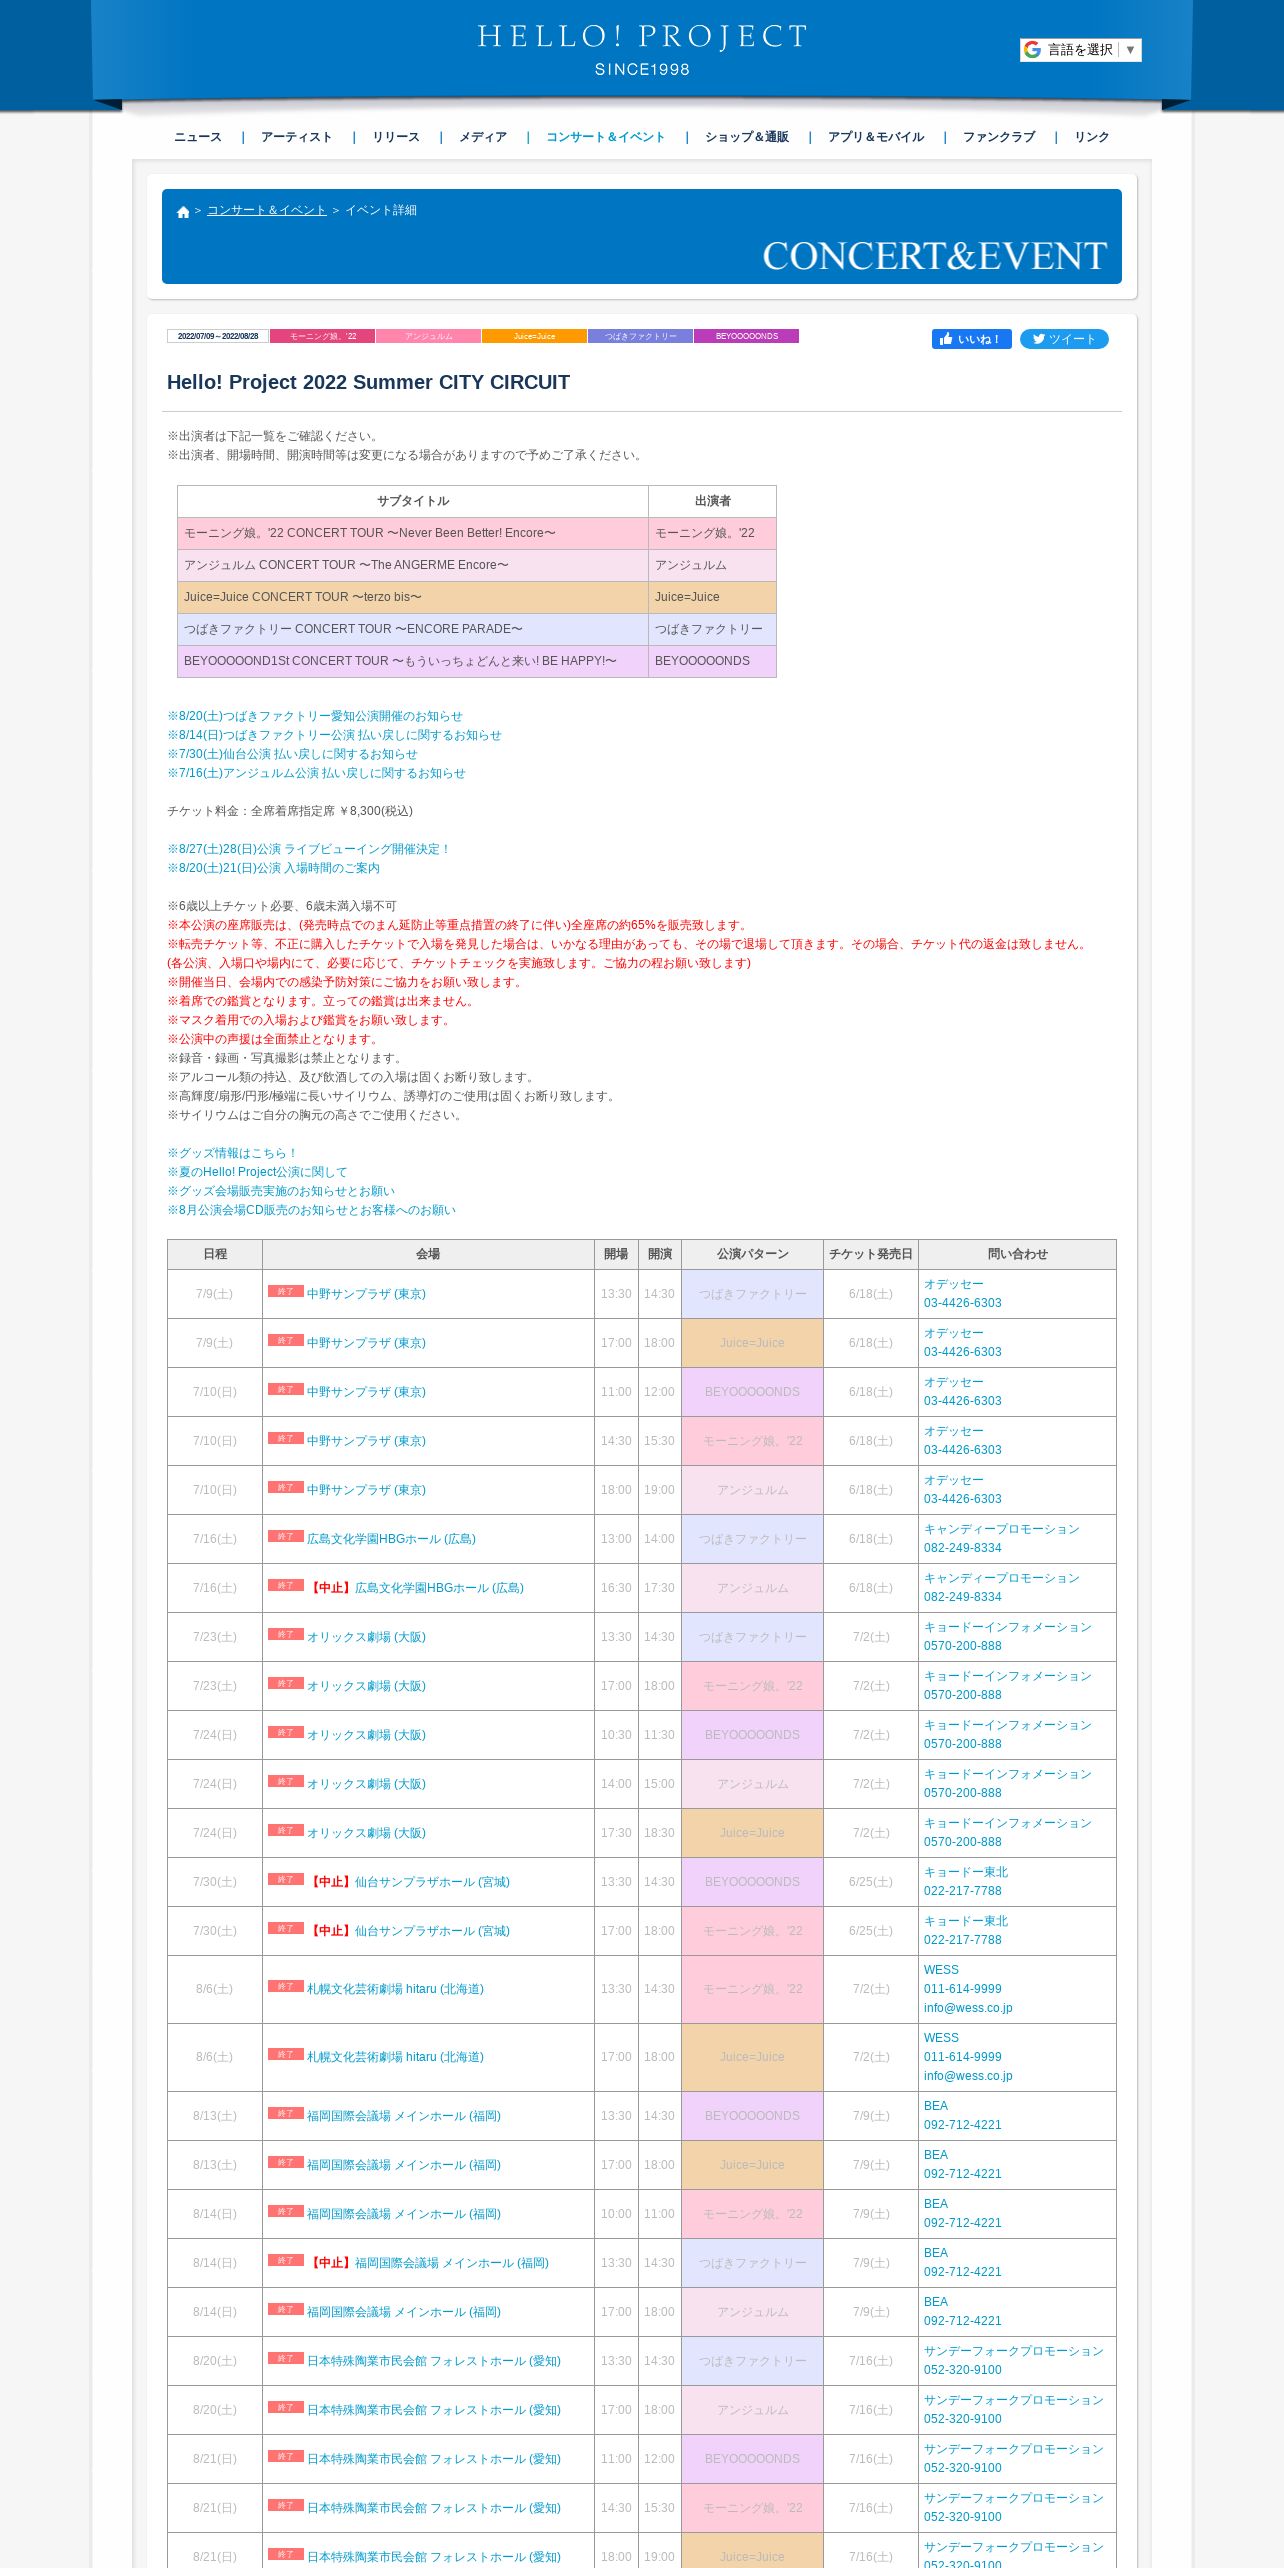Image resolution: width=1284 pixels, height=2568 pixels.
Task: Follow the コンサート&イベント breadcrumb link
Action: pos(267,210)
